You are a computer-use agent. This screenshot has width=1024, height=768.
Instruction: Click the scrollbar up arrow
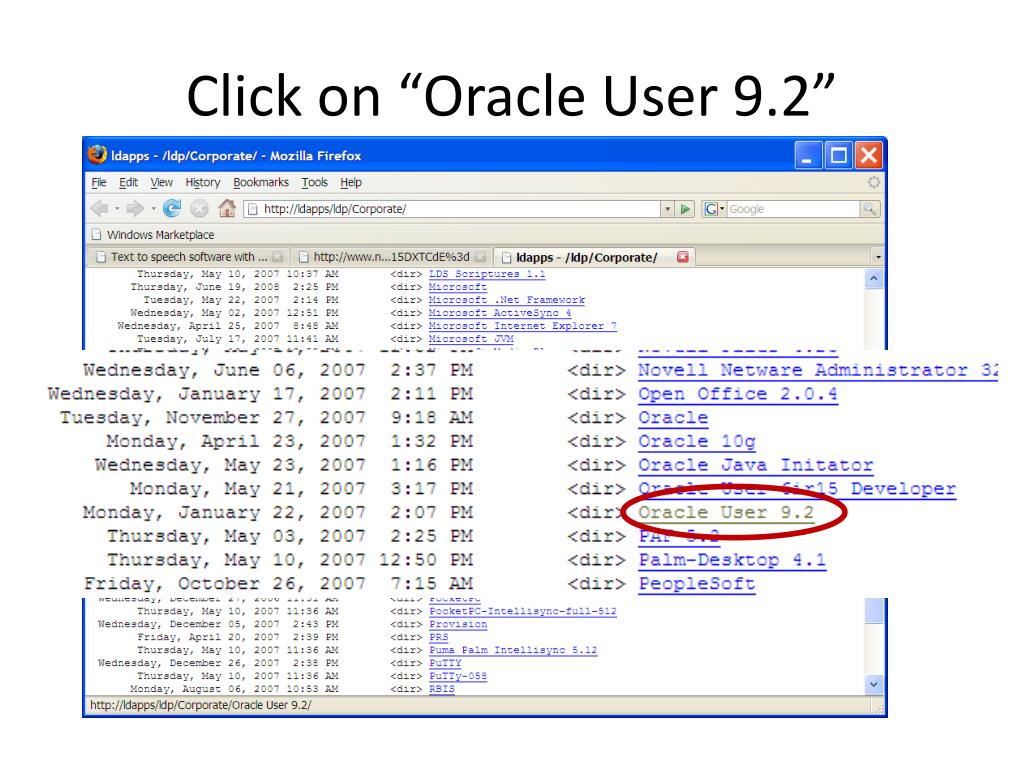(x=874, y=280)
